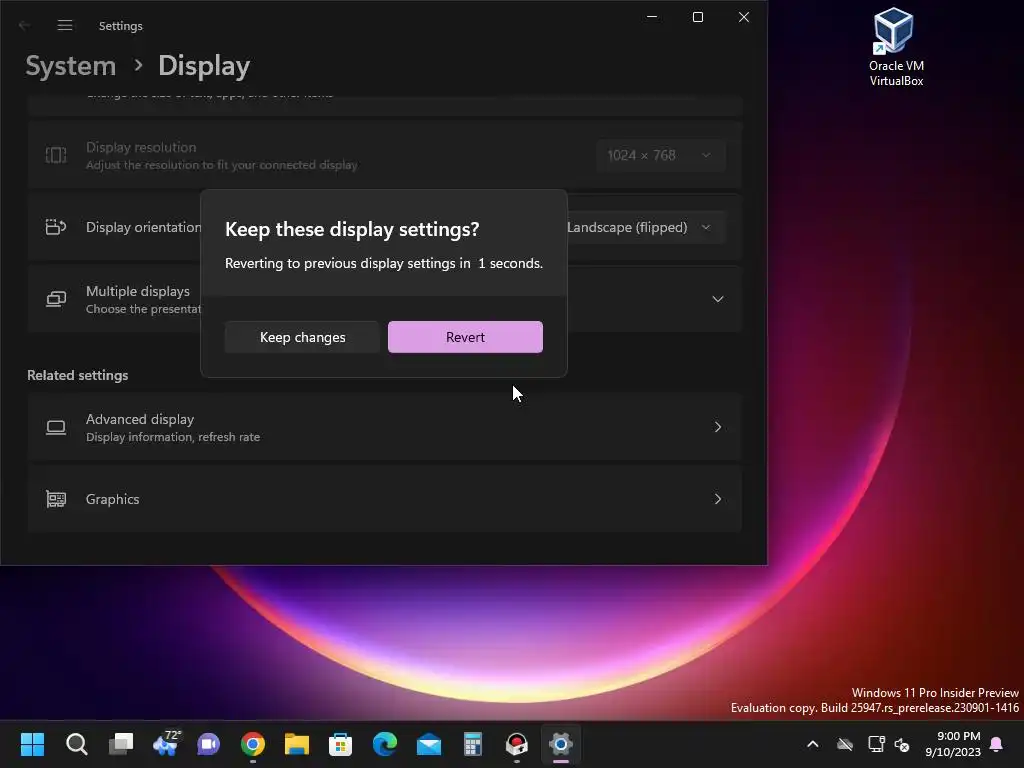This screenshot has height=768, width=1024.
Task: Expand the Multiple displays section
Action: [x=718, y=299]
